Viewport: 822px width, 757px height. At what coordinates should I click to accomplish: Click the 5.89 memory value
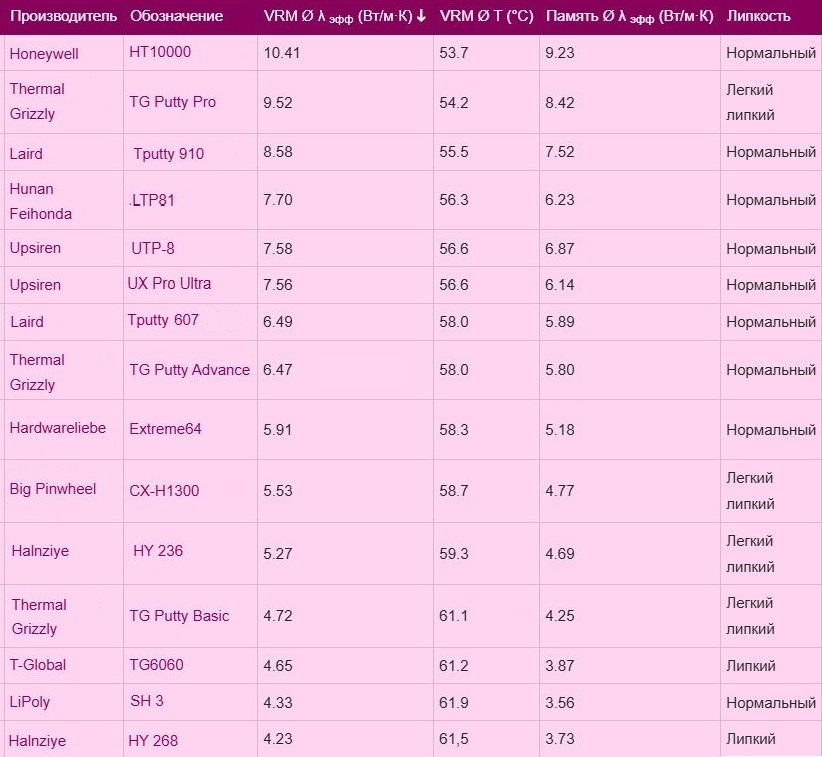(560, 322)
